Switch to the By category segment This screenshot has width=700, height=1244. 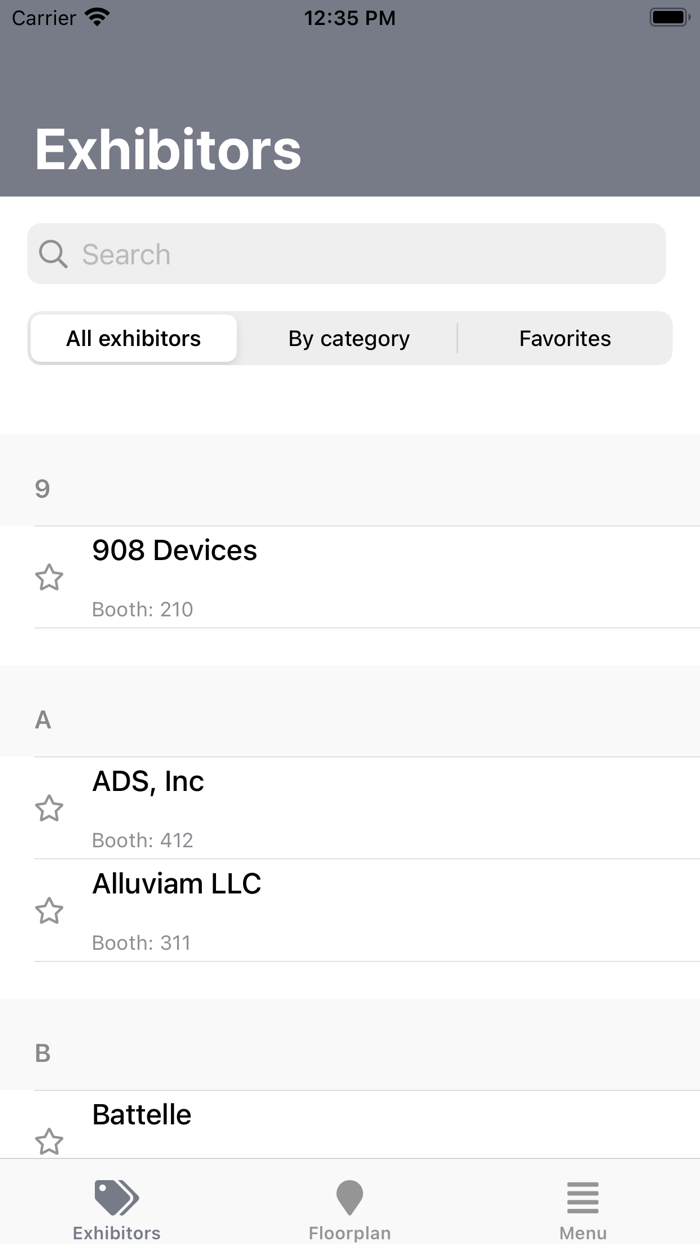[349, 339]
